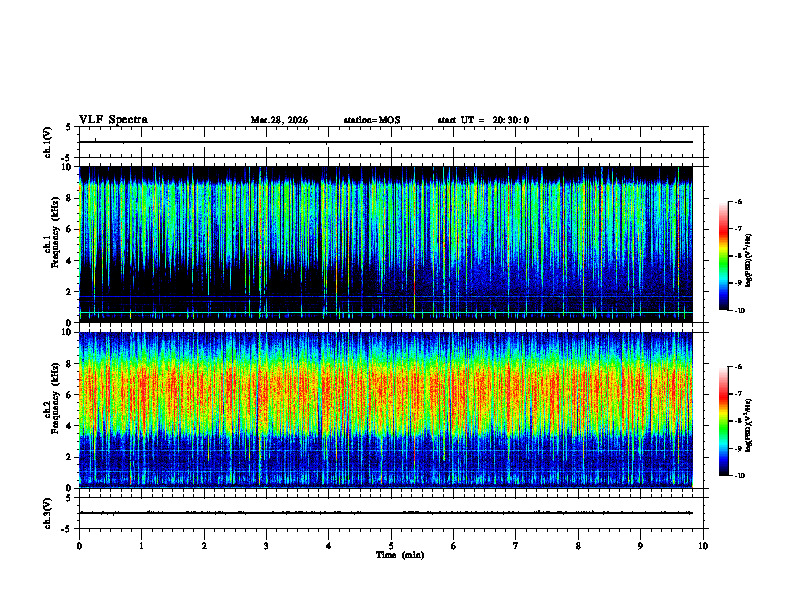Click the date label 'Mar.28, 2026'

coord(279,120)
